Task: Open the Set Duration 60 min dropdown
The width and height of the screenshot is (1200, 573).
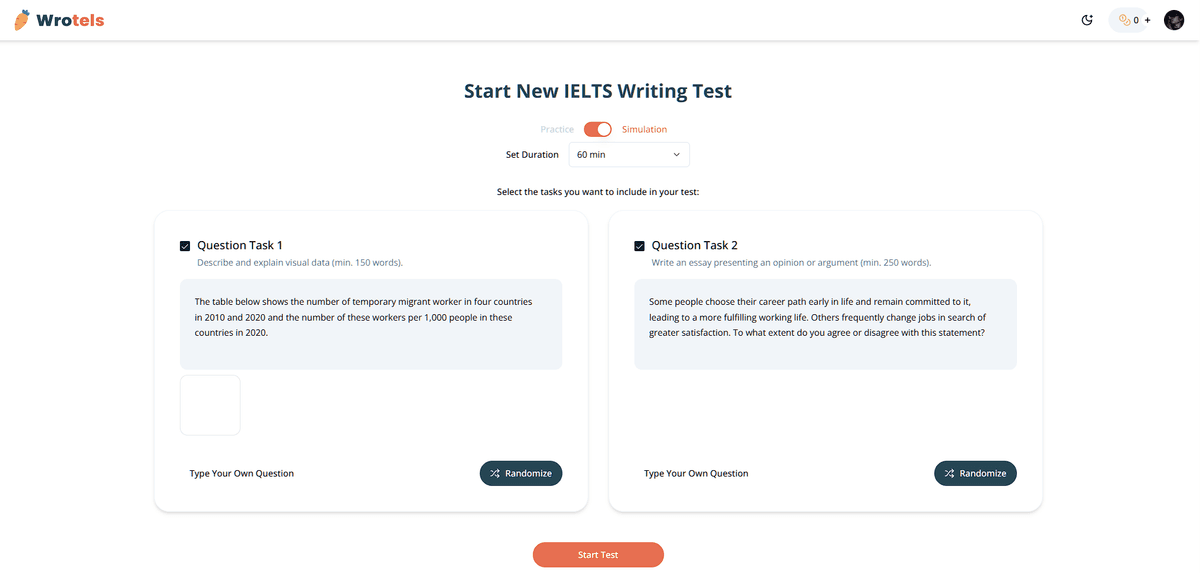Action: pyautogui.click(x=628, y=155)
